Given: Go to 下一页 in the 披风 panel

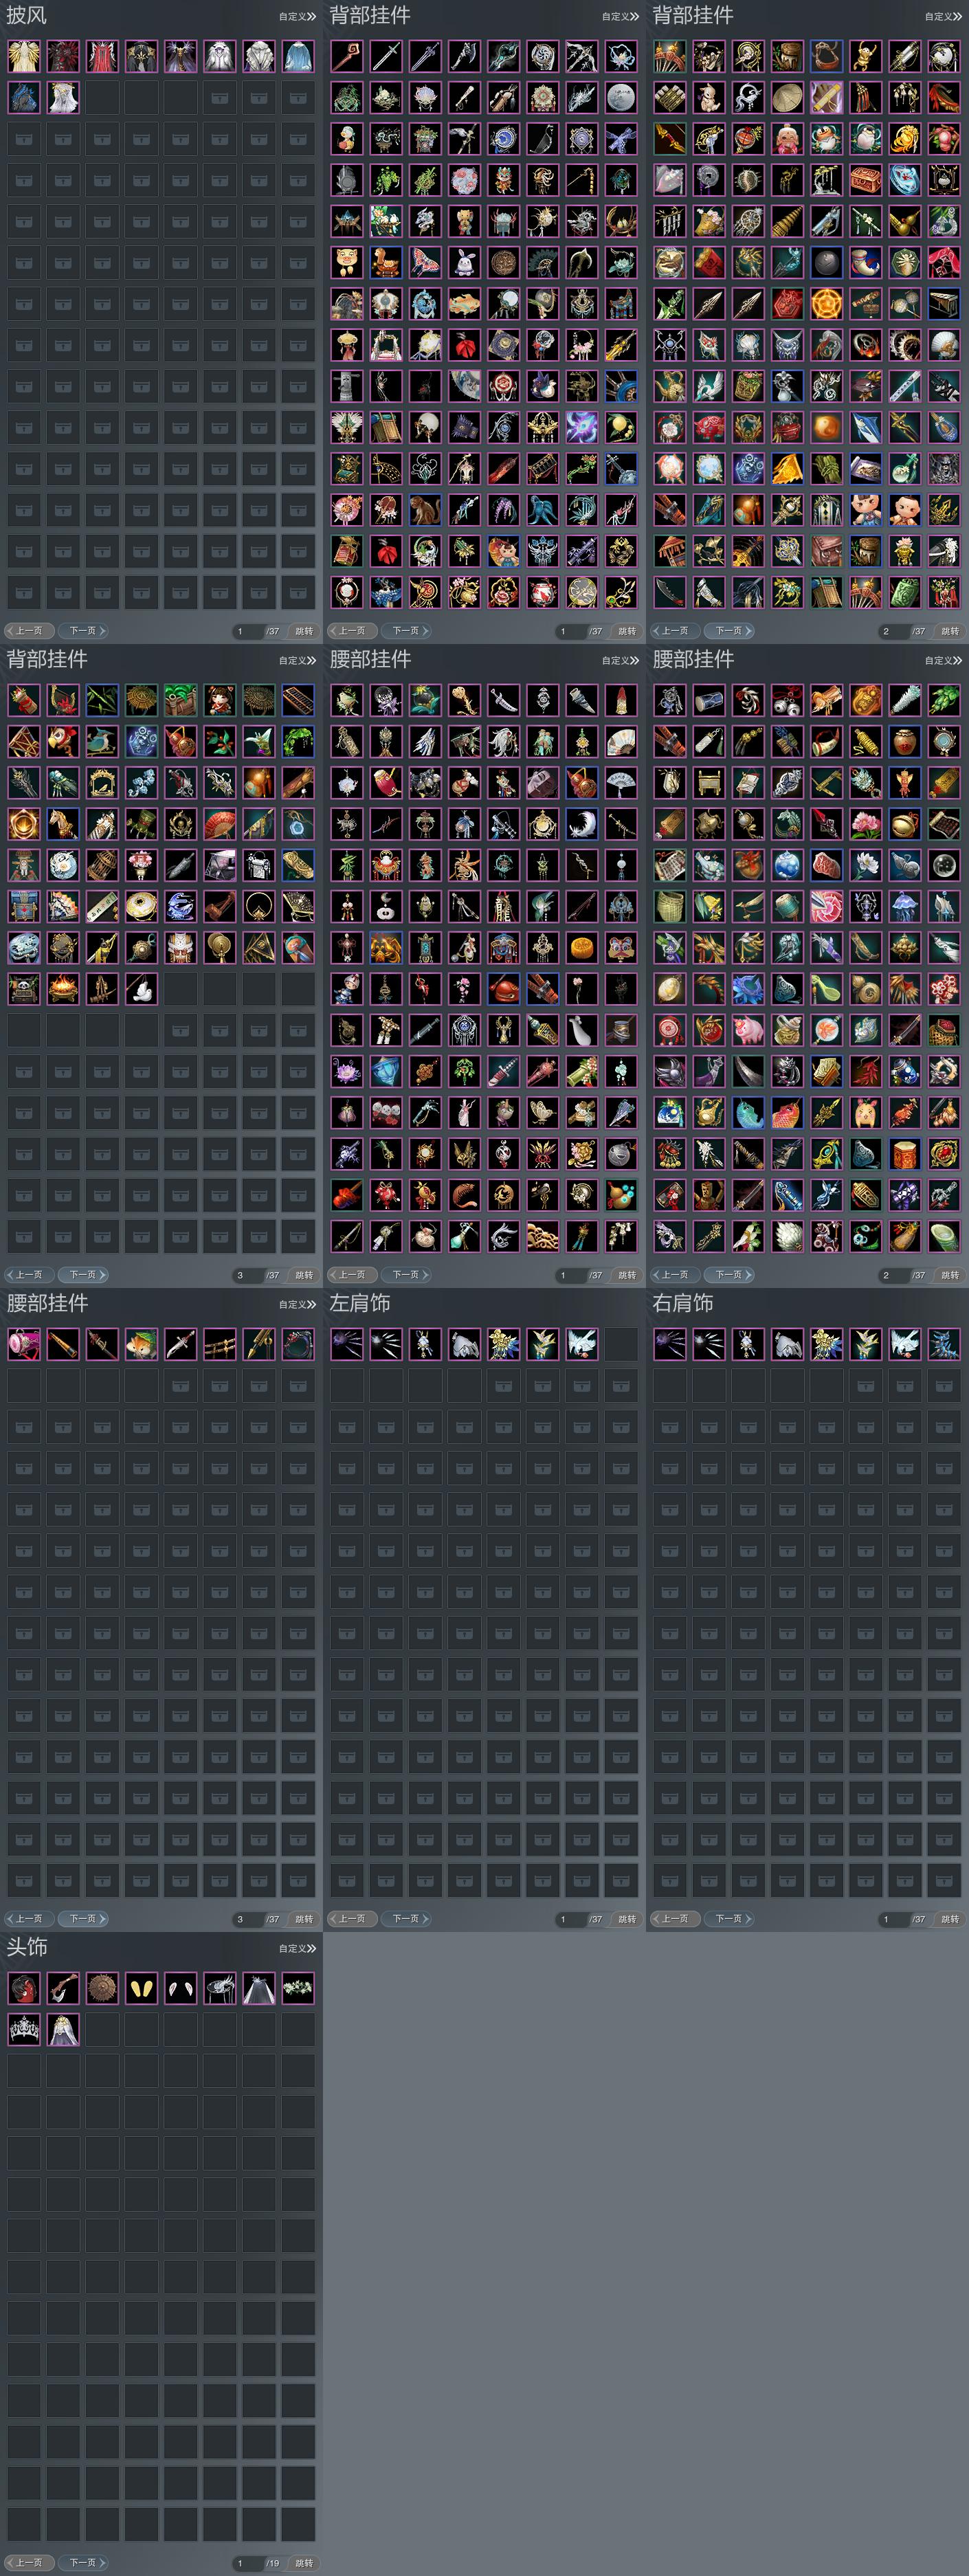Looking at the screenshot, I should click(x=84, y=631).
